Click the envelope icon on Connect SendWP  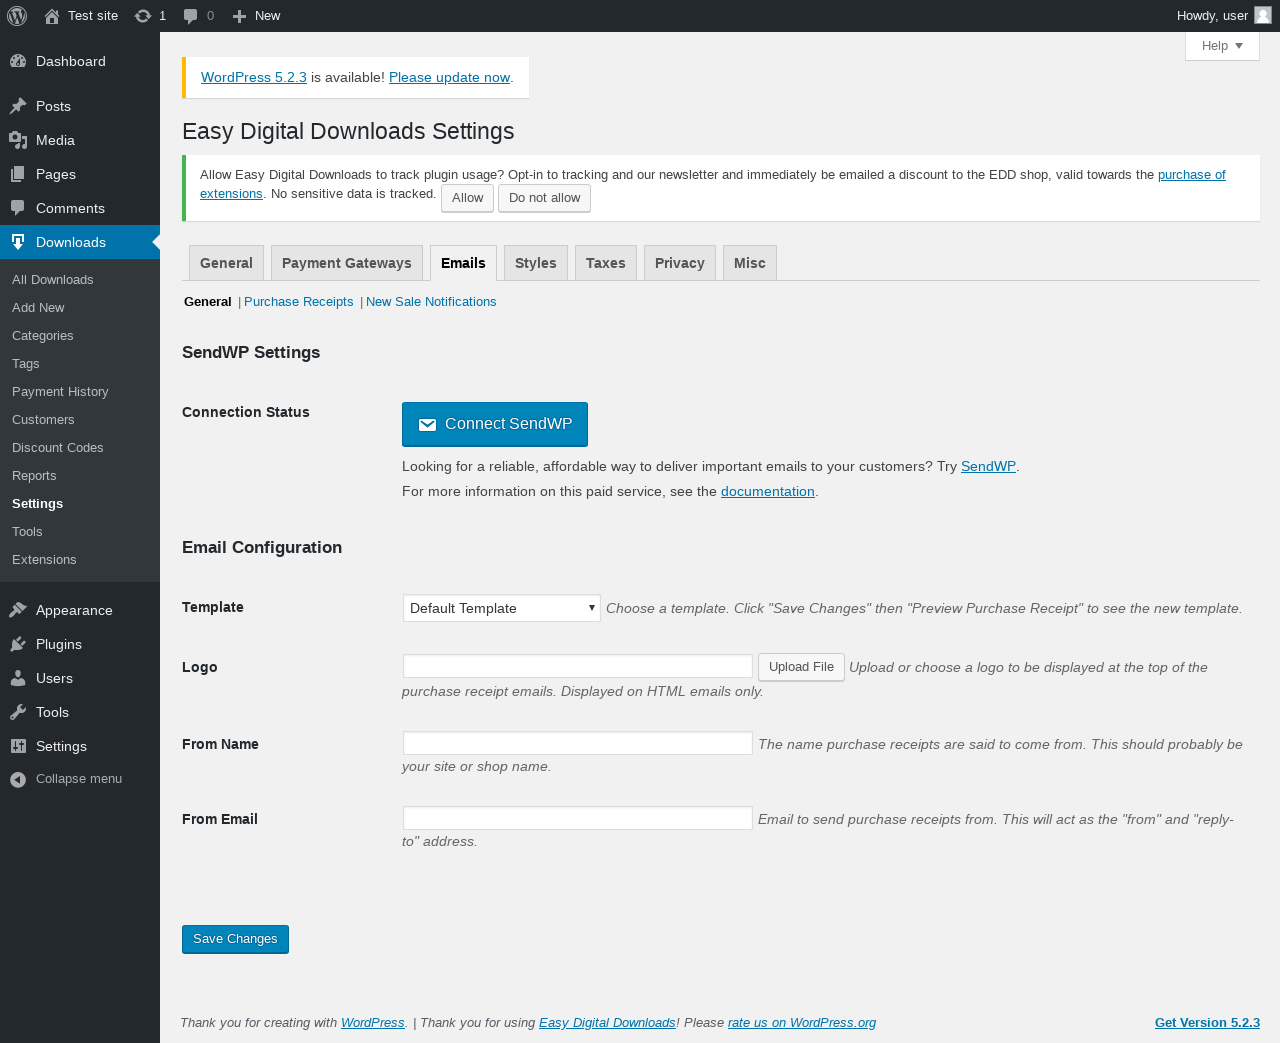pos(427,425)
